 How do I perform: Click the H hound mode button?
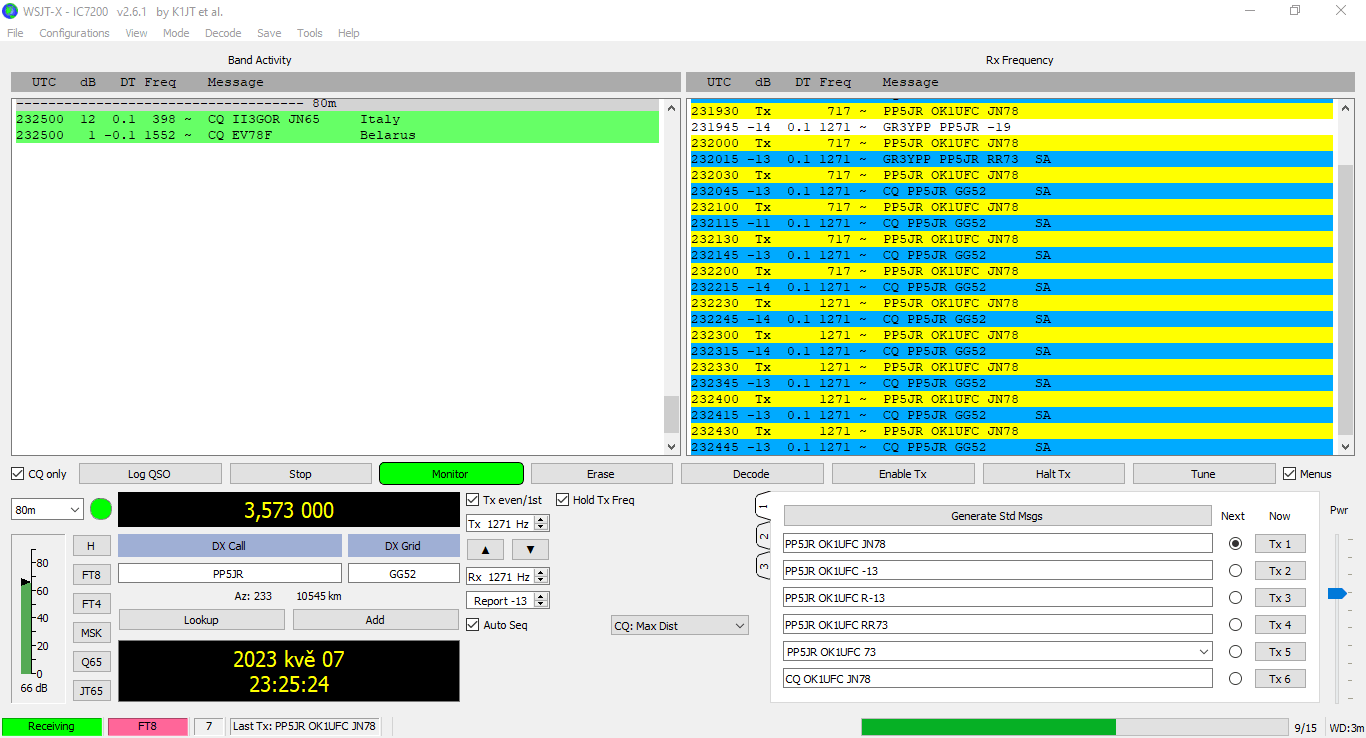coord(91,546)
